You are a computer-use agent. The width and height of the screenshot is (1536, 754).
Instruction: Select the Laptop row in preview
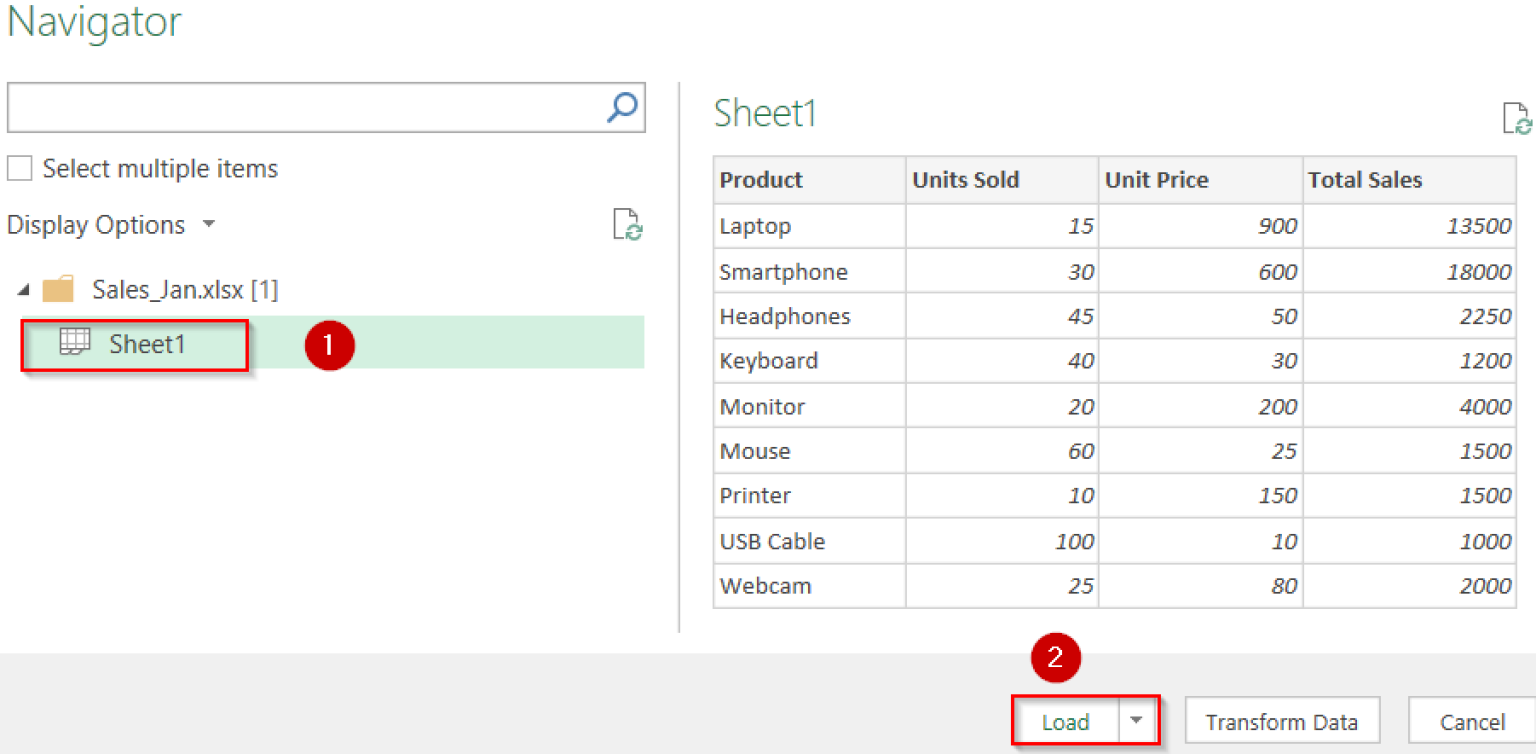pyautogui.click(x=755, y=226)
